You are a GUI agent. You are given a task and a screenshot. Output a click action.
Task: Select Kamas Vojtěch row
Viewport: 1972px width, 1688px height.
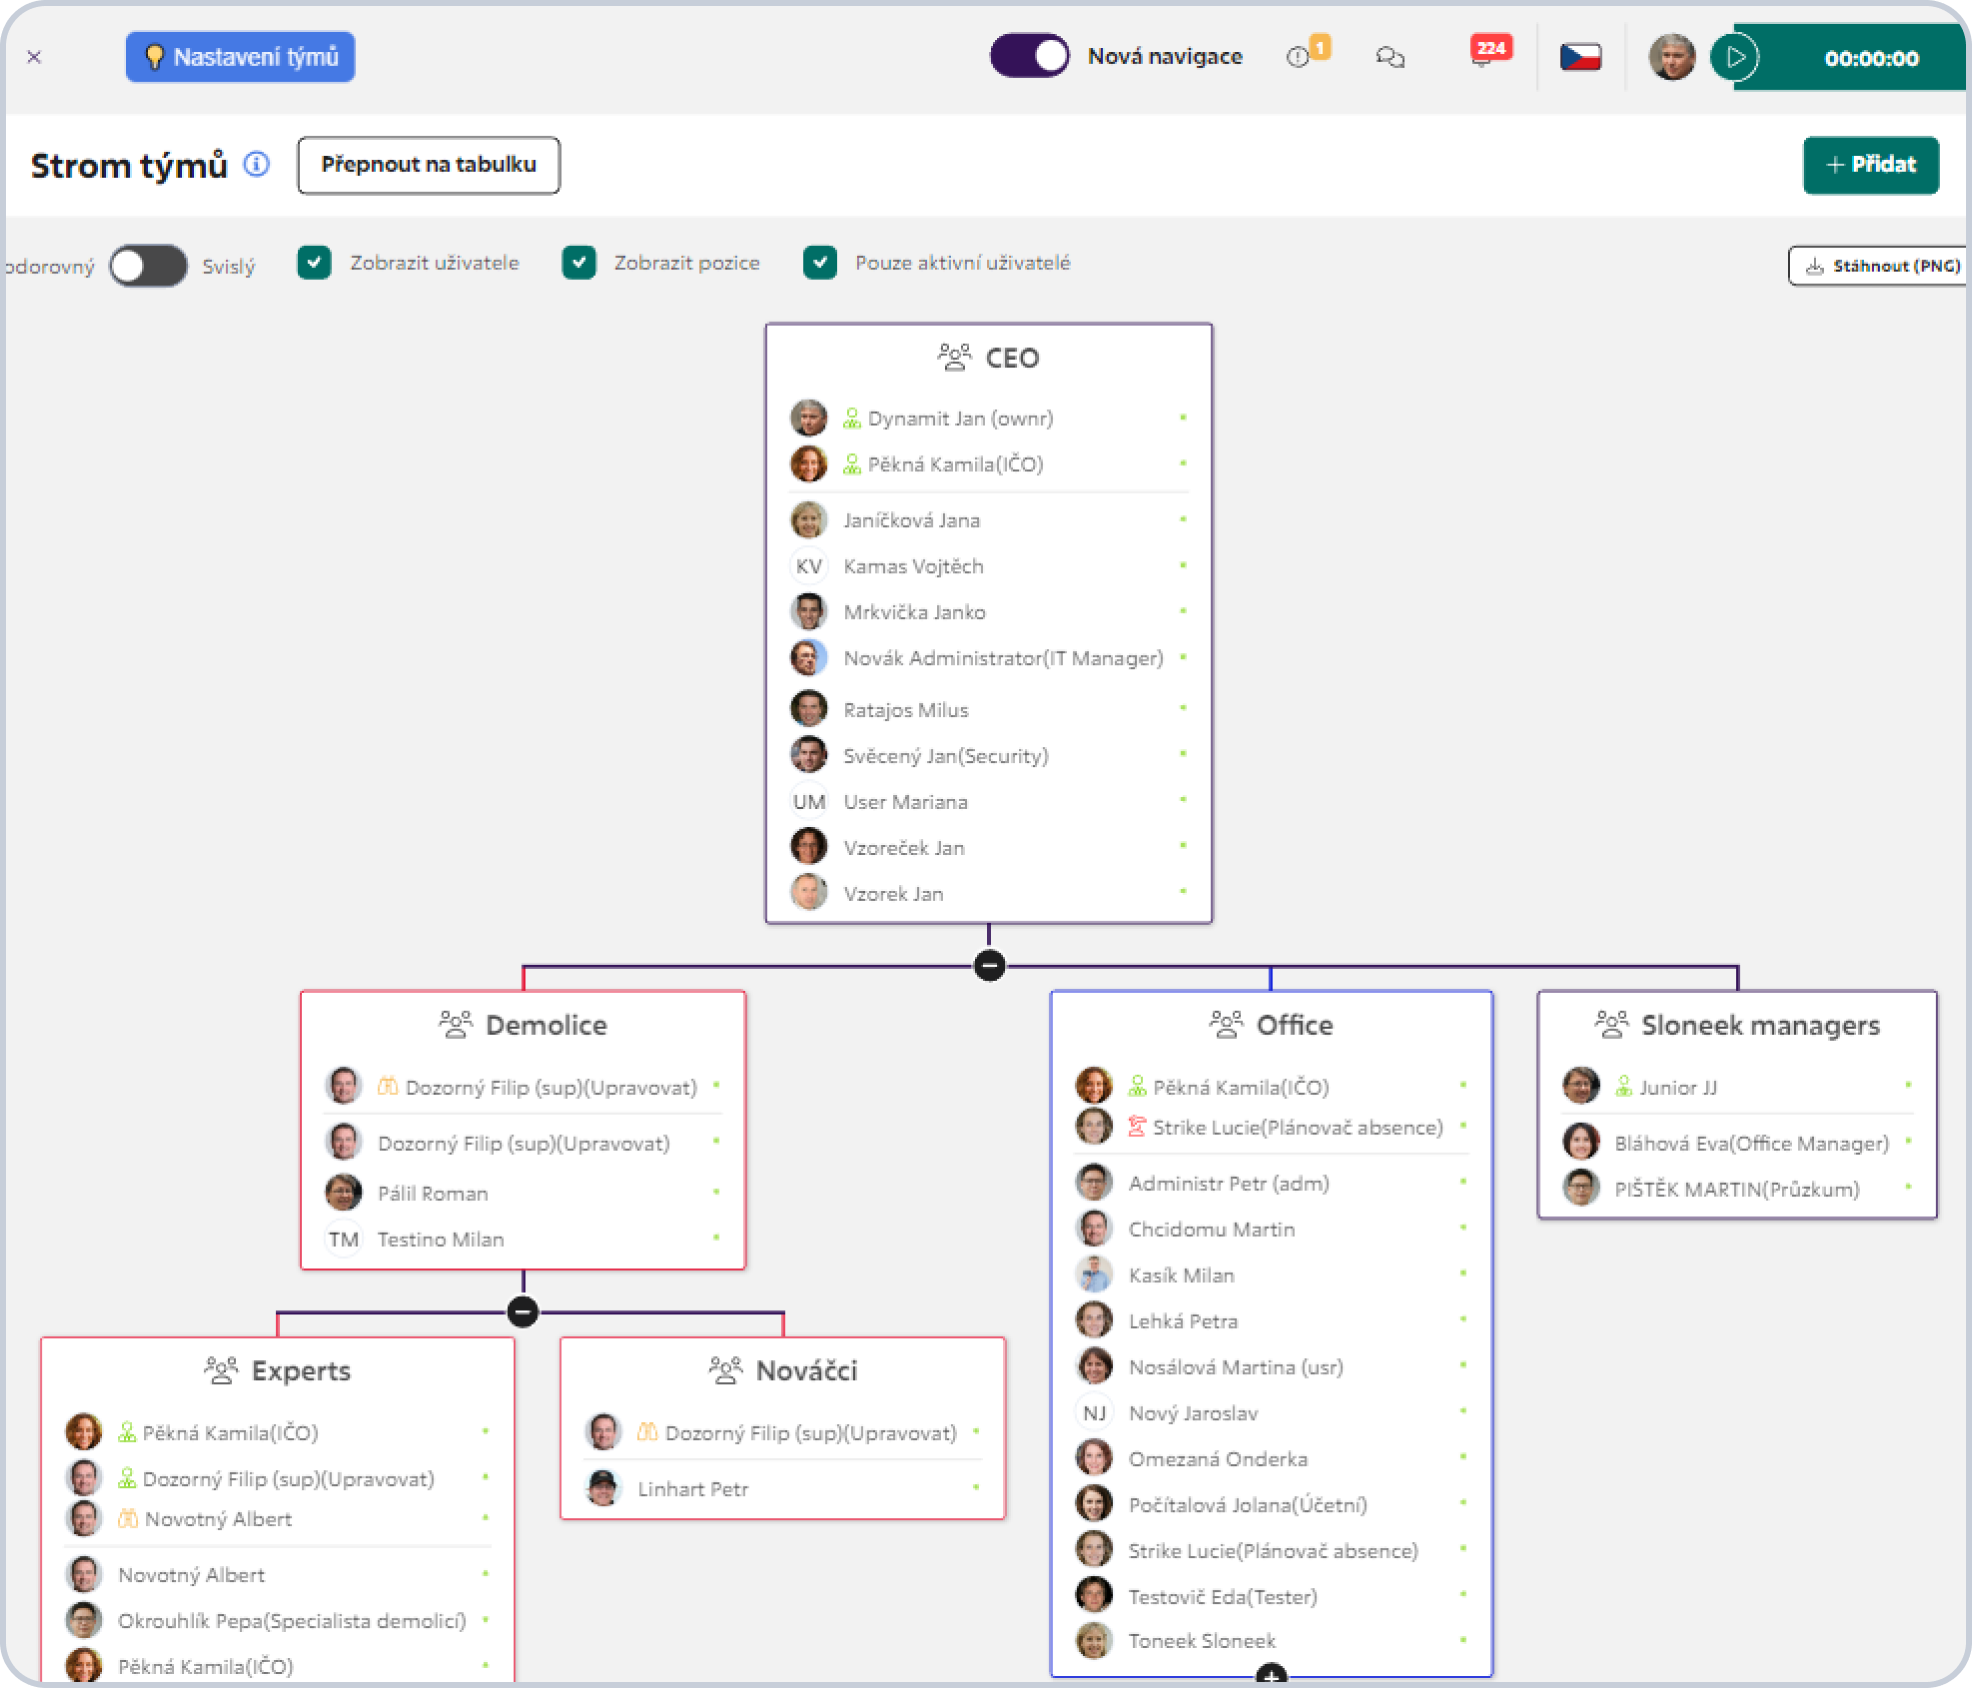989,566
